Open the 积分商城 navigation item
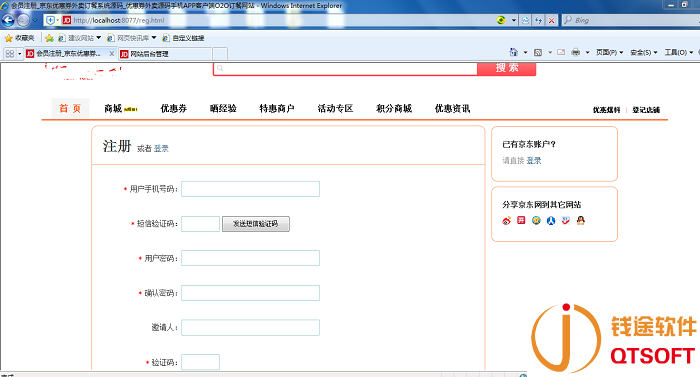The height and width of the screenshot is (377, 700). (394, 109)
